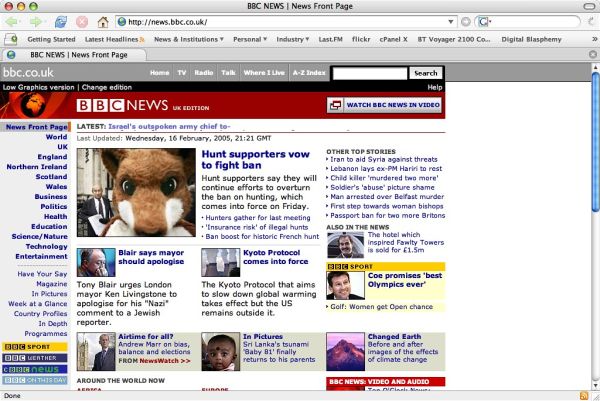The height and width of the screenshot is (401, 600).
Task: Open the Last.FM bookmark
Action: (x=331, y=39)
